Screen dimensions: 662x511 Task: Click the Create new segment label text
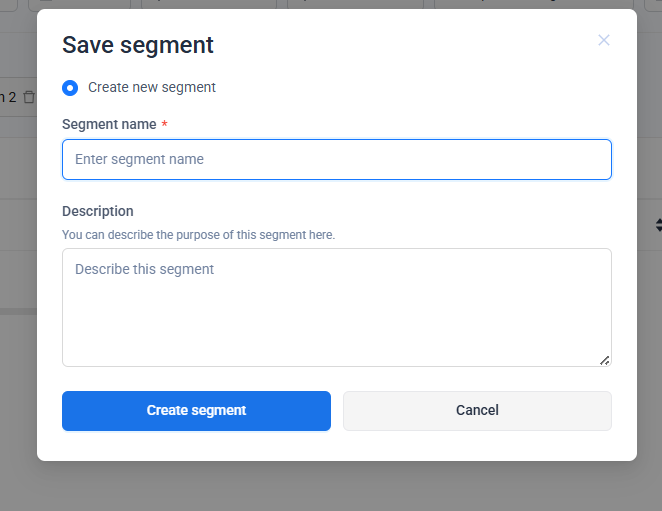[151, 88]
